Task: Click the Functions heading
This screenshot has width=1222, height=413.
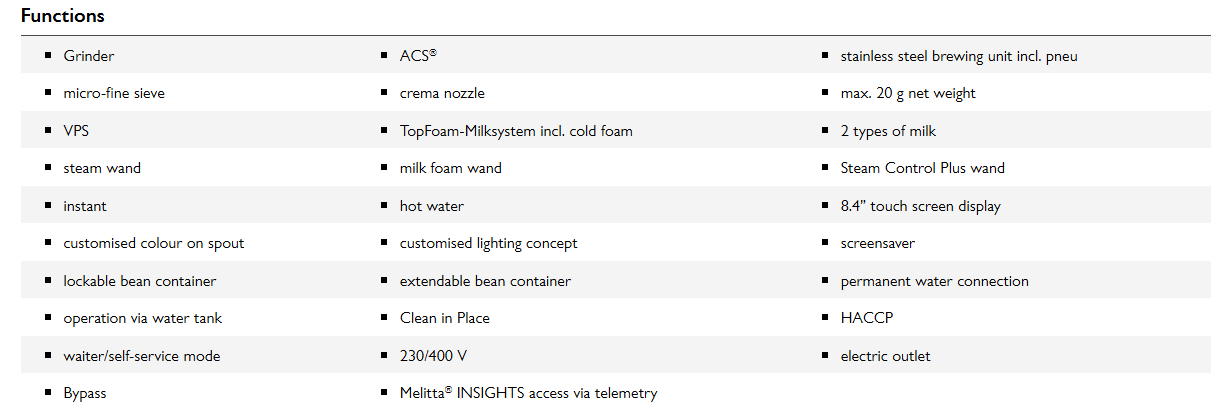Action: (63, 16)
